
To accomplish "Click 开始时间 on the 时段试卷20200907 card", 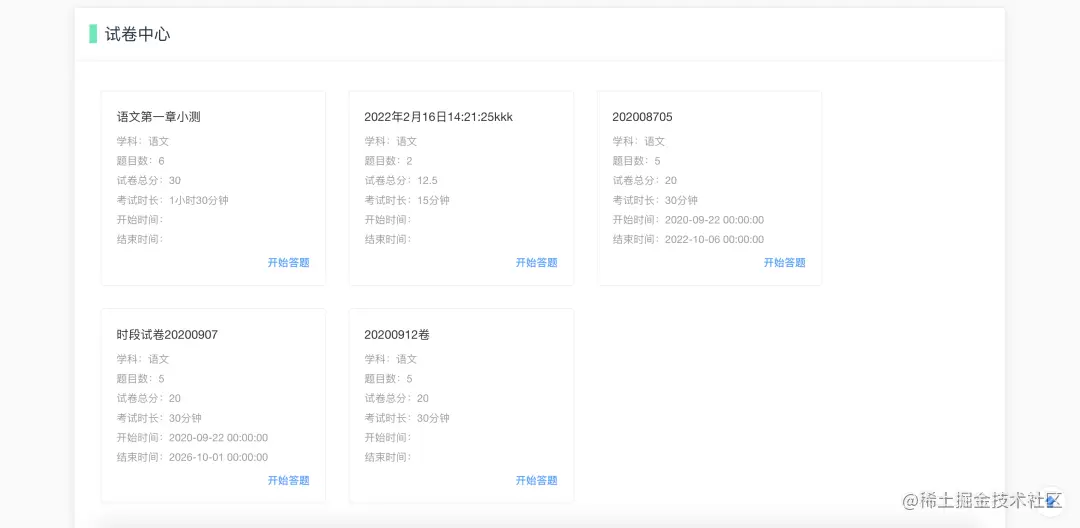I will tap(192, 438).
